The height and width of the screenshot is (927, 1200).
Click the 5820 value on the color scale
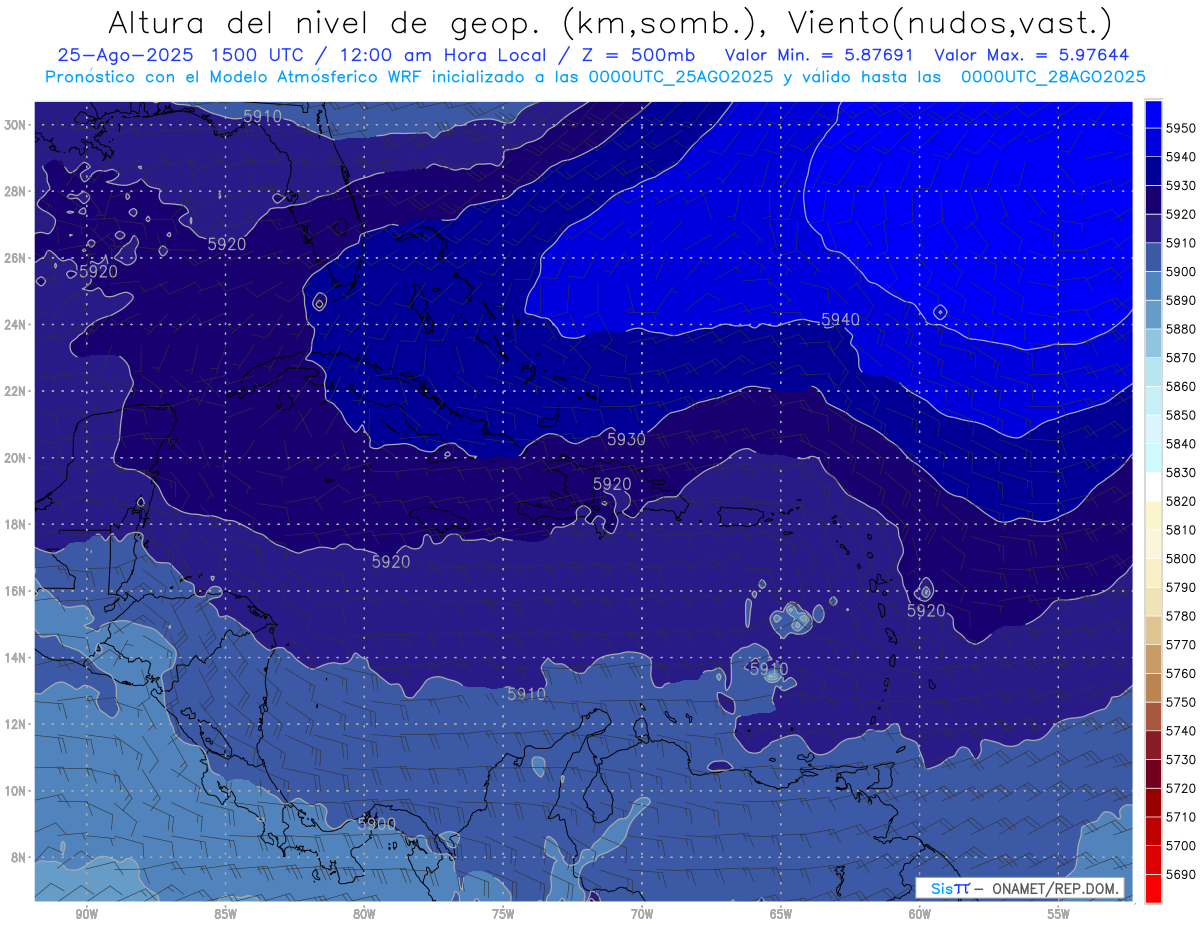point(1181,501)
